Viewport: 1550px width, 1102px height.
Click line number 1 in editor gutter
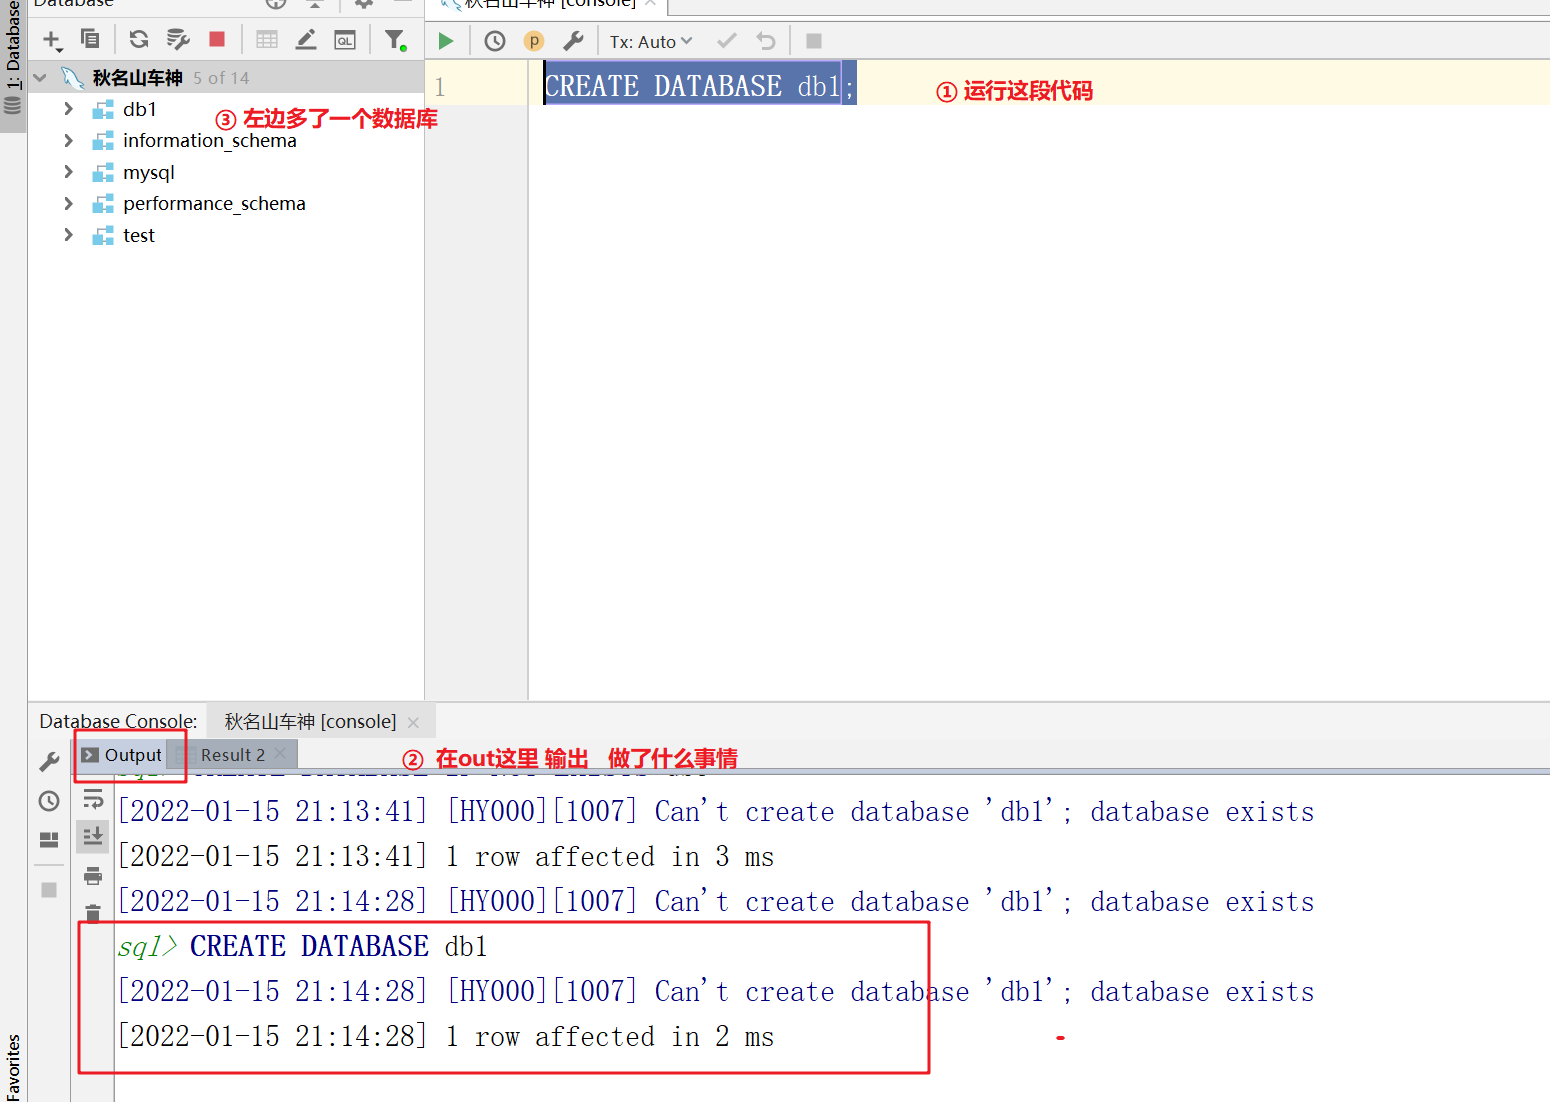point(439,87)
